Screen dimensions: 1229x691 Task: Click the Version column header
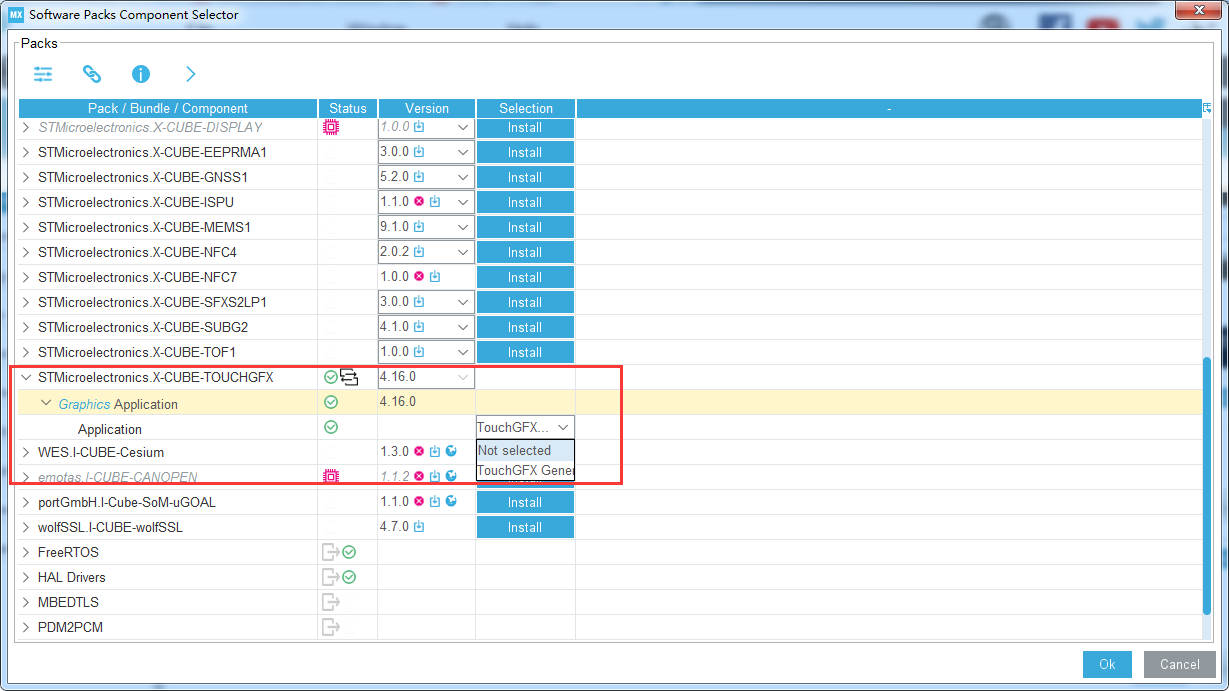click(x=427, y=108)
